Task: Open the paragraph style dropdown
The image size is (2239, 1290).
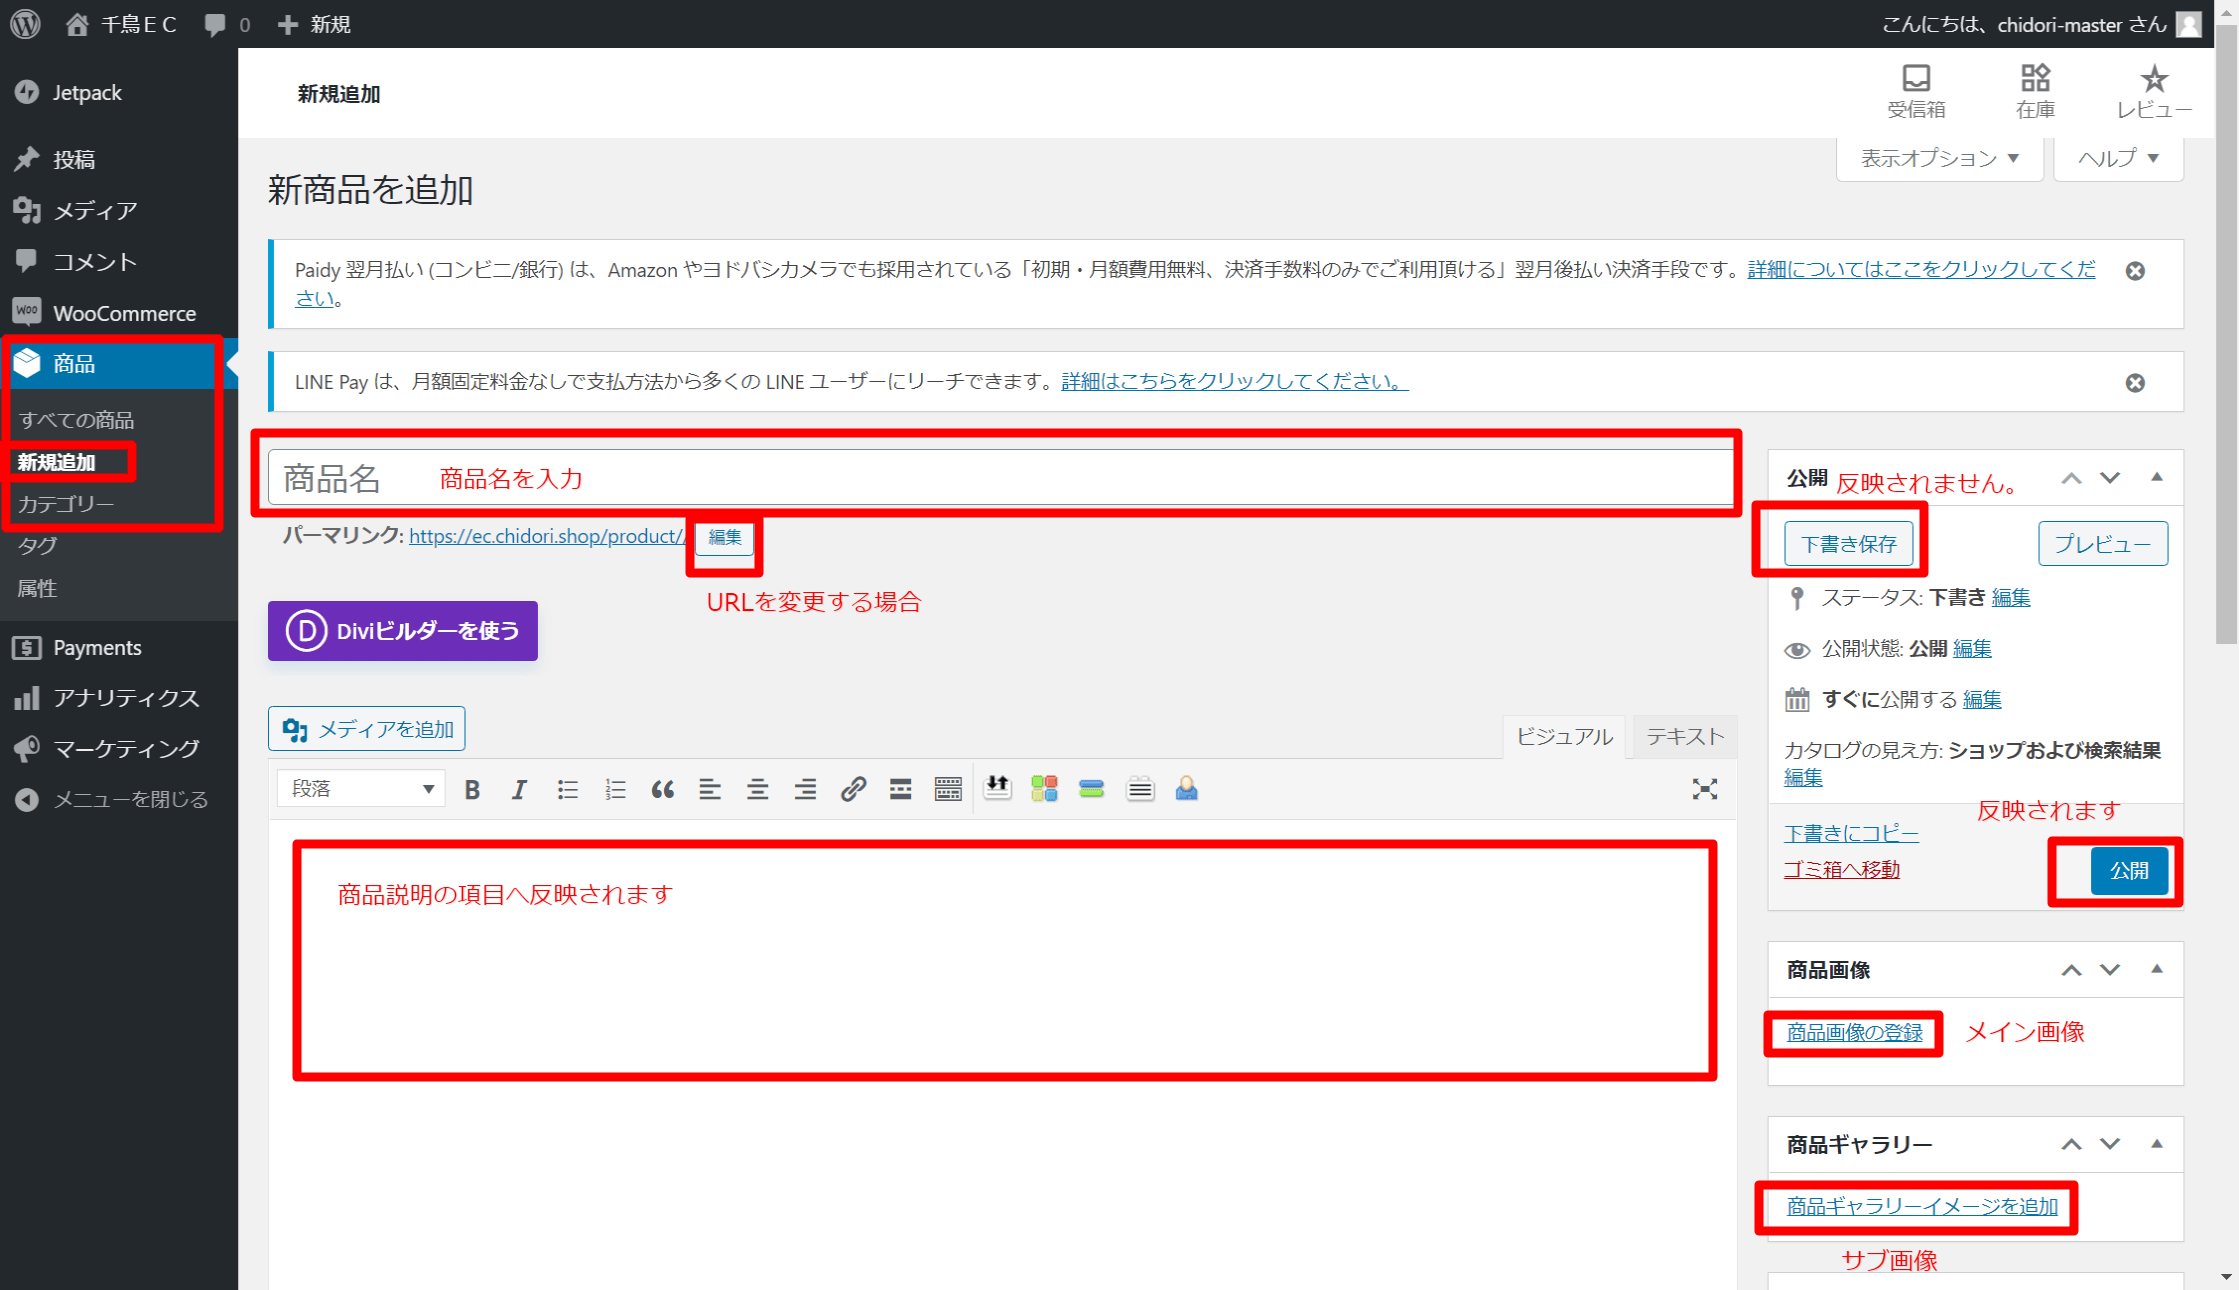Action: 360,788
